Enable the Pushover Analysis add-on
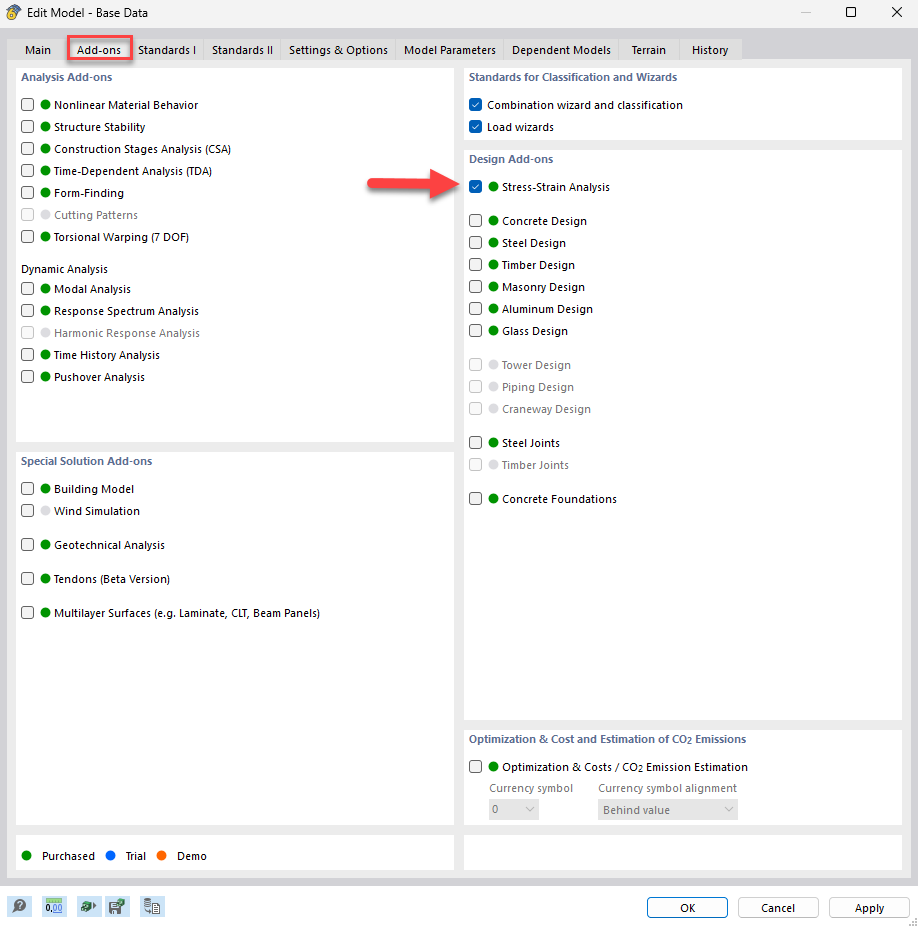918x926 pixels. (x=28, y=377)
